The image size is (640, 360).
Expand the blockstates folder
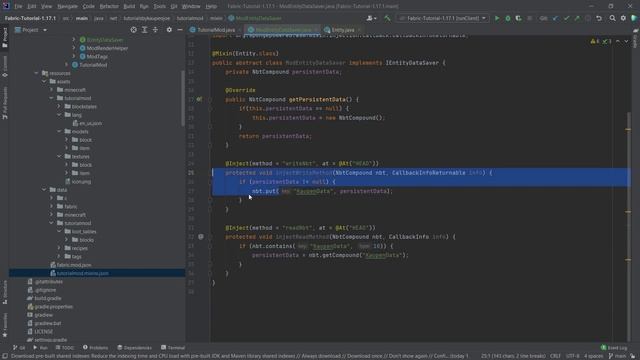59,107
